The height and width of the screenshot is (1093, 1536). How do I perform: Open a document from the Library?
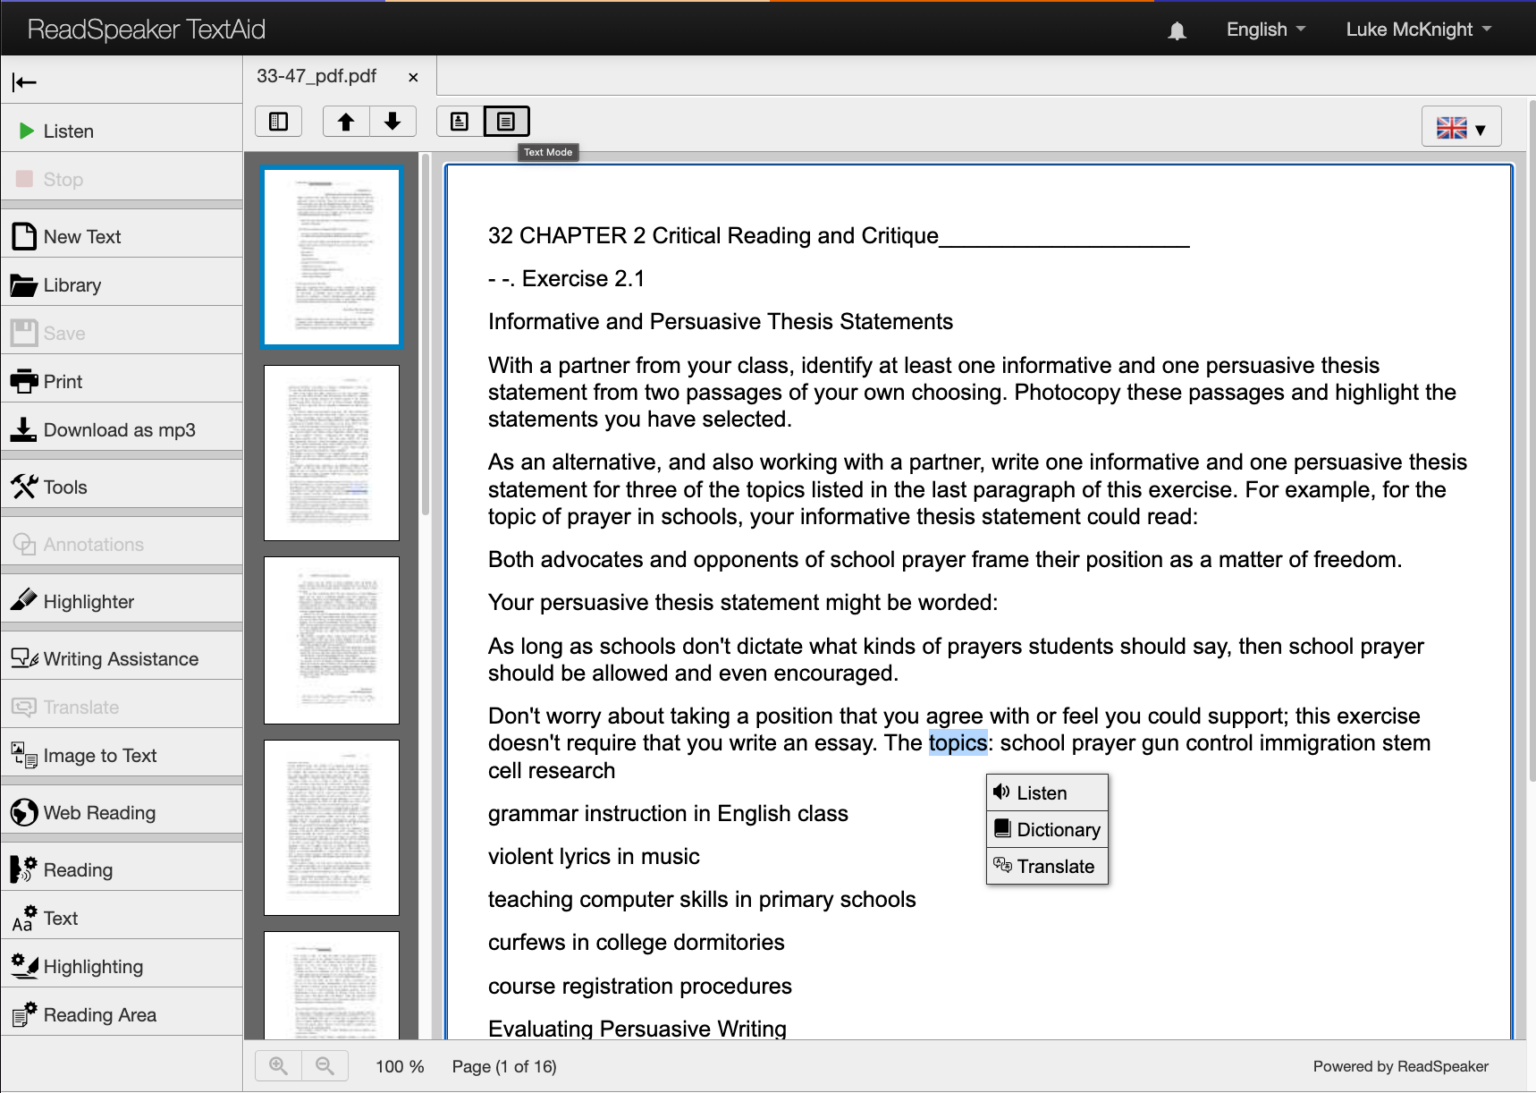(71, 285)
